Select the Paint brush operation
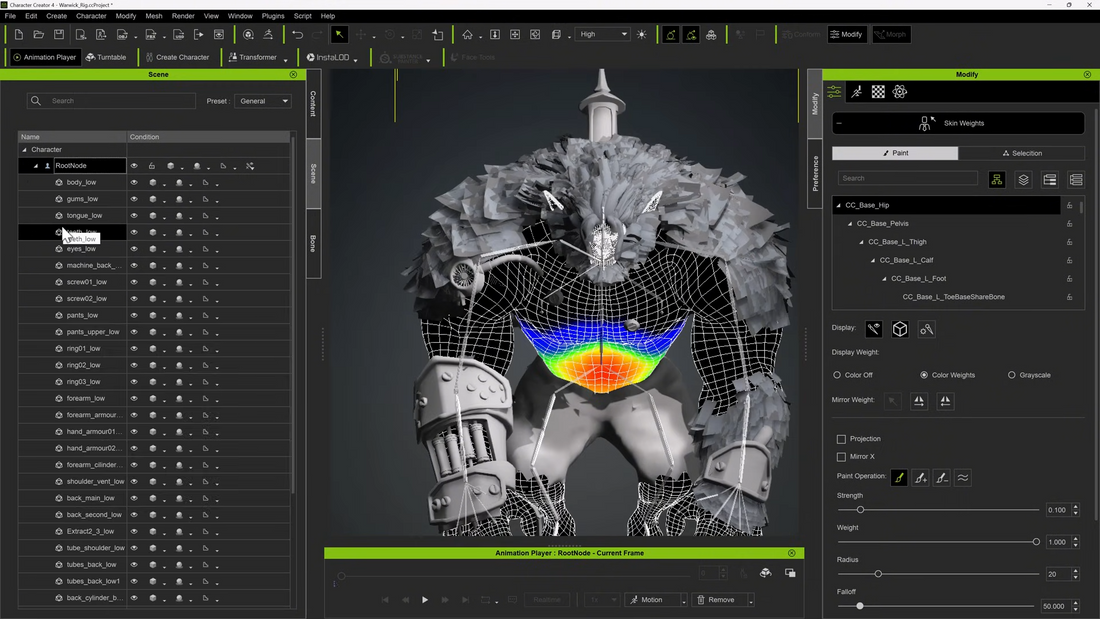 899,478
